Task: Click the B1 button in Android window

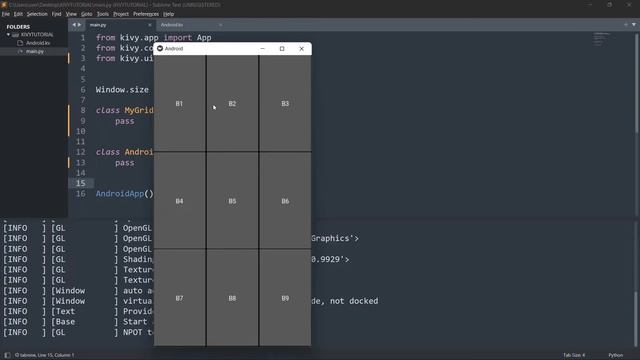Action: coord(180,103)
